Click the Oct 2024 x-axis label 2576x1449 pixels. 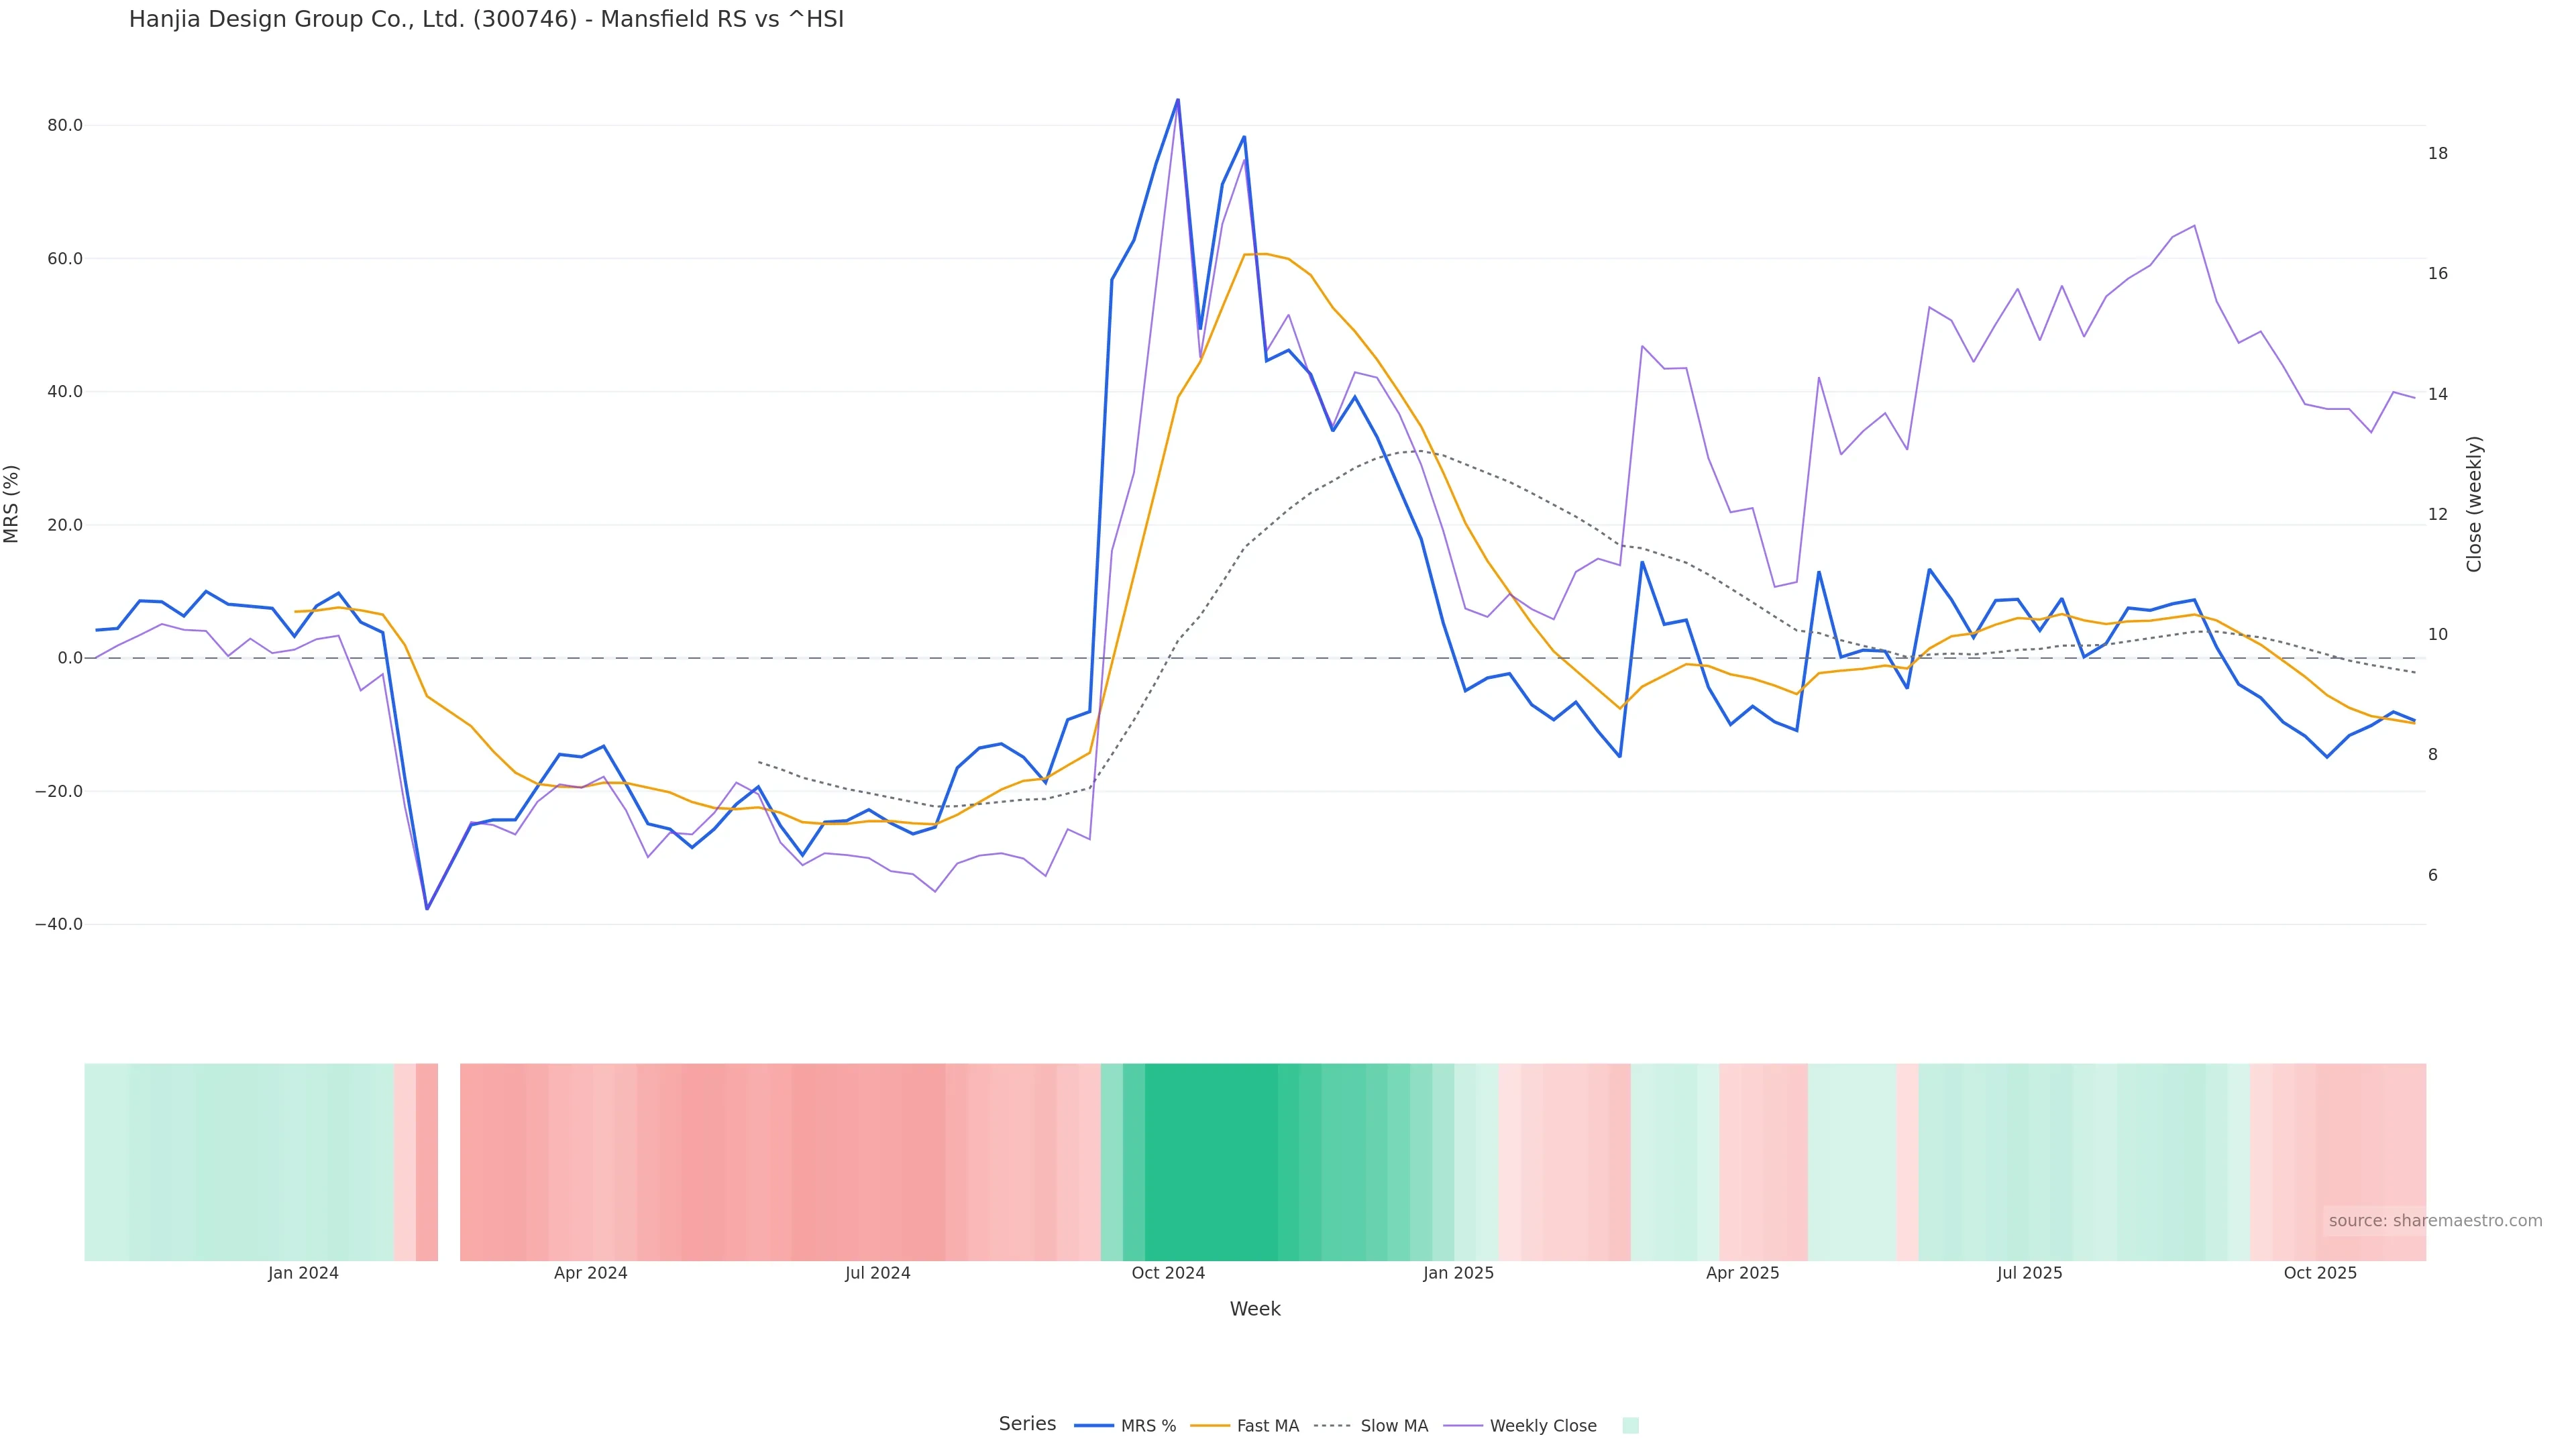pos(1168,1273)
